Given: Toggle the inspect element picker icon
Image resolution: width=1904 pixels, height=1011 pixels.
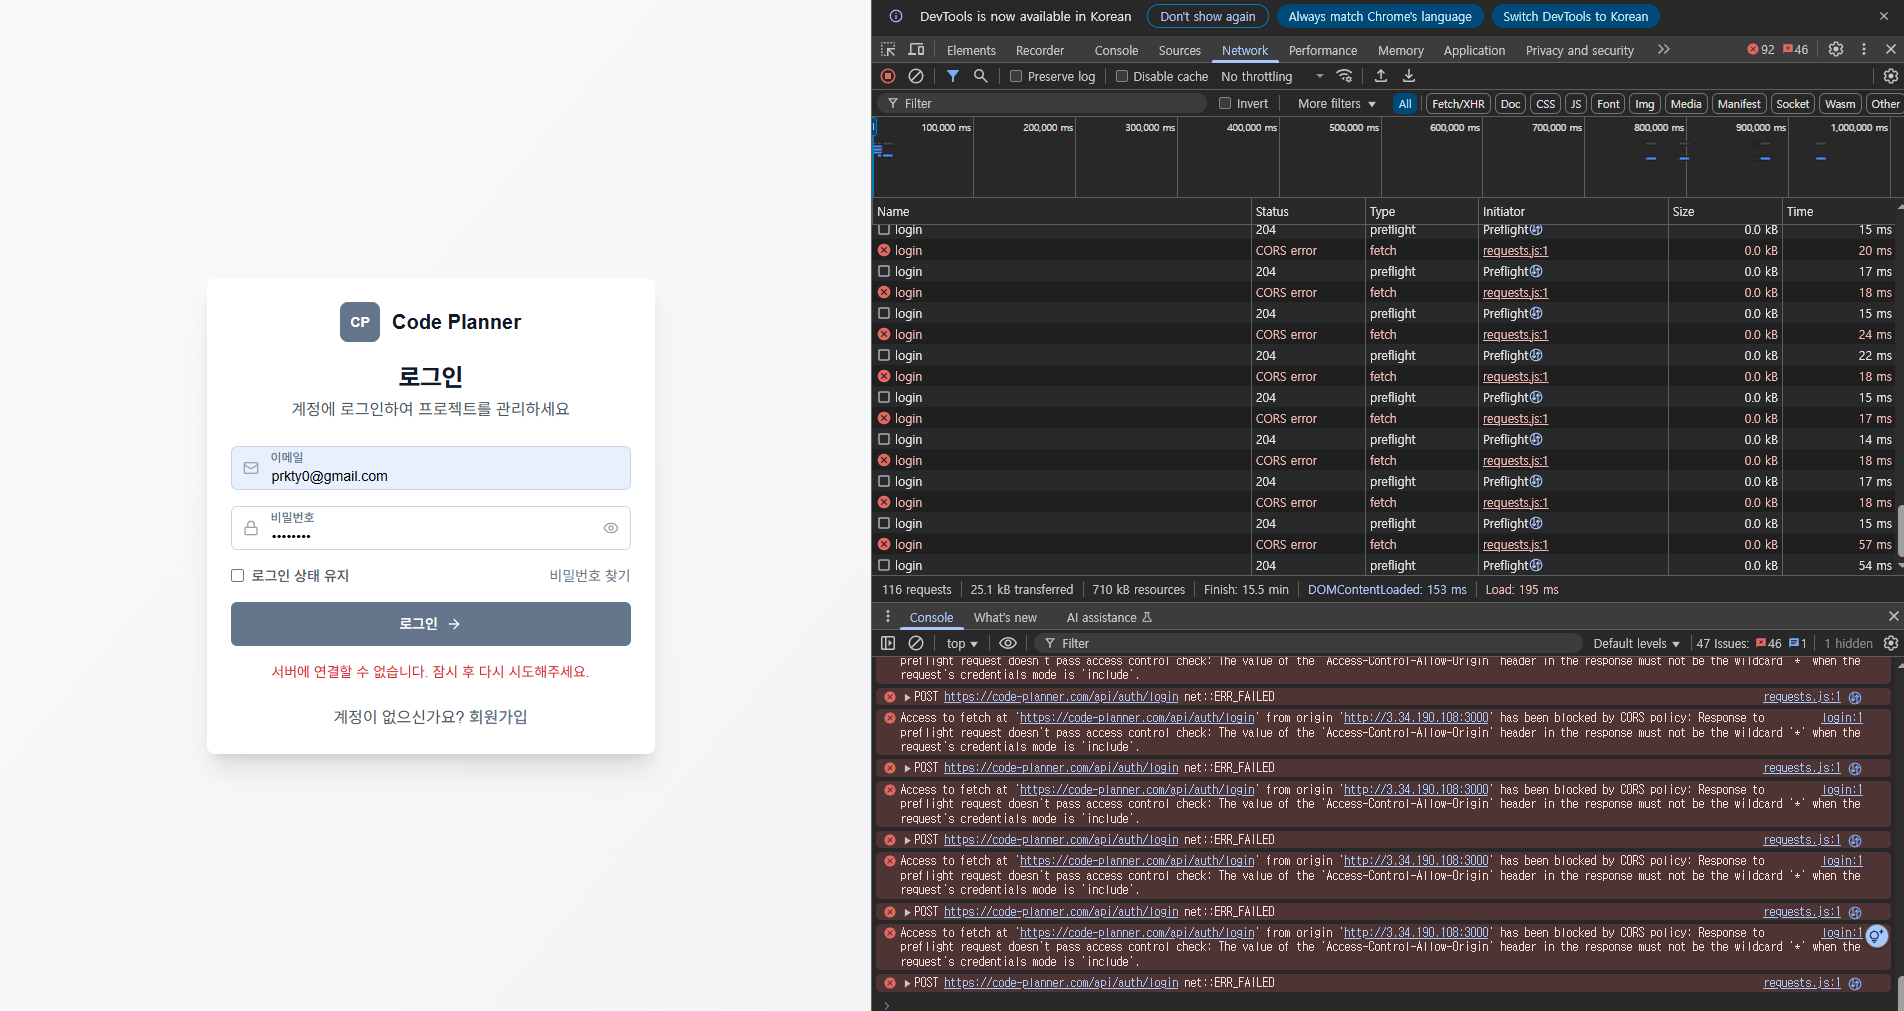Looking at the screenshot, I should point(888,49).
